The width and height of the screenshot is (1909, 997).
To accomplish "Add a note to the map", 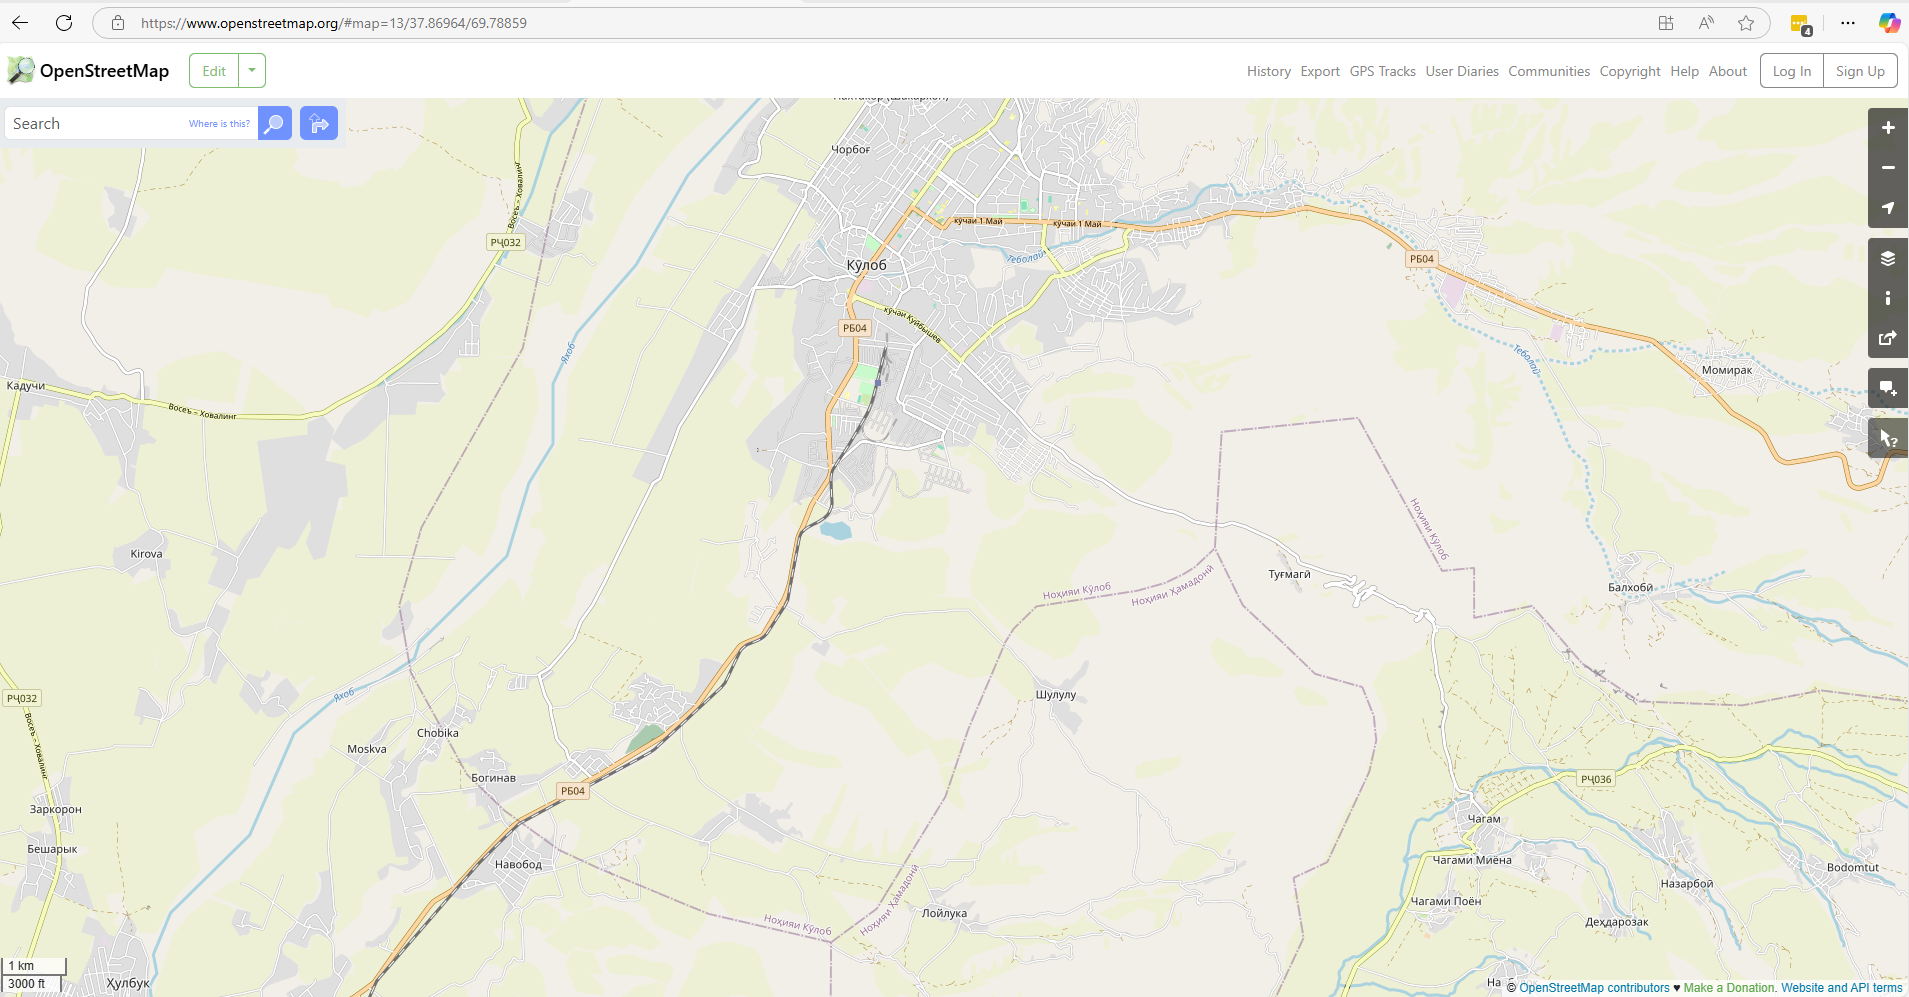I will point(1887,388).
